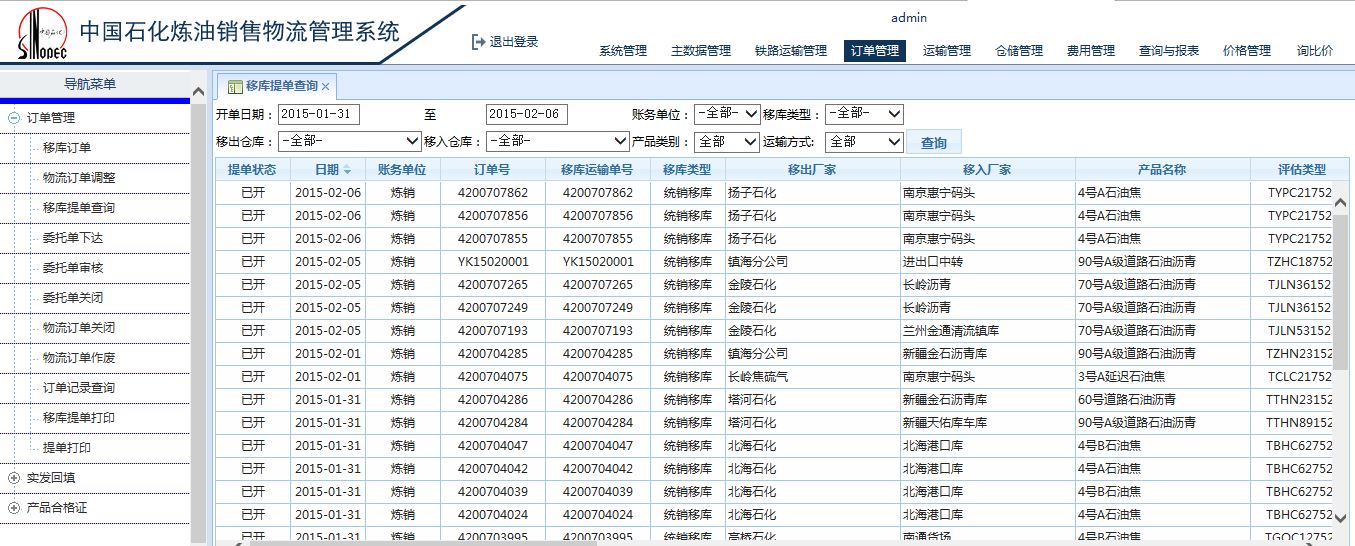Screen dimensions: 1355x546
Task: Open the 询比价 menu
Action: tap(1315, 51)
